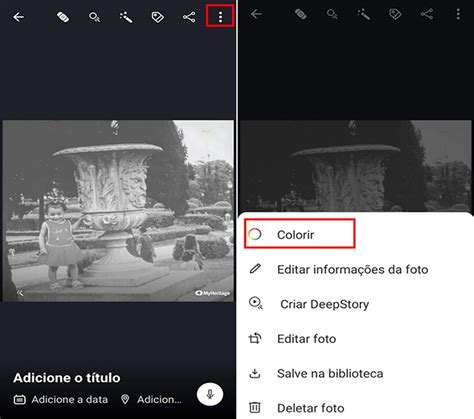Tap colorful circle Colorir icon
The height and width of the screenshot is (419, 474).
[255, 234]
